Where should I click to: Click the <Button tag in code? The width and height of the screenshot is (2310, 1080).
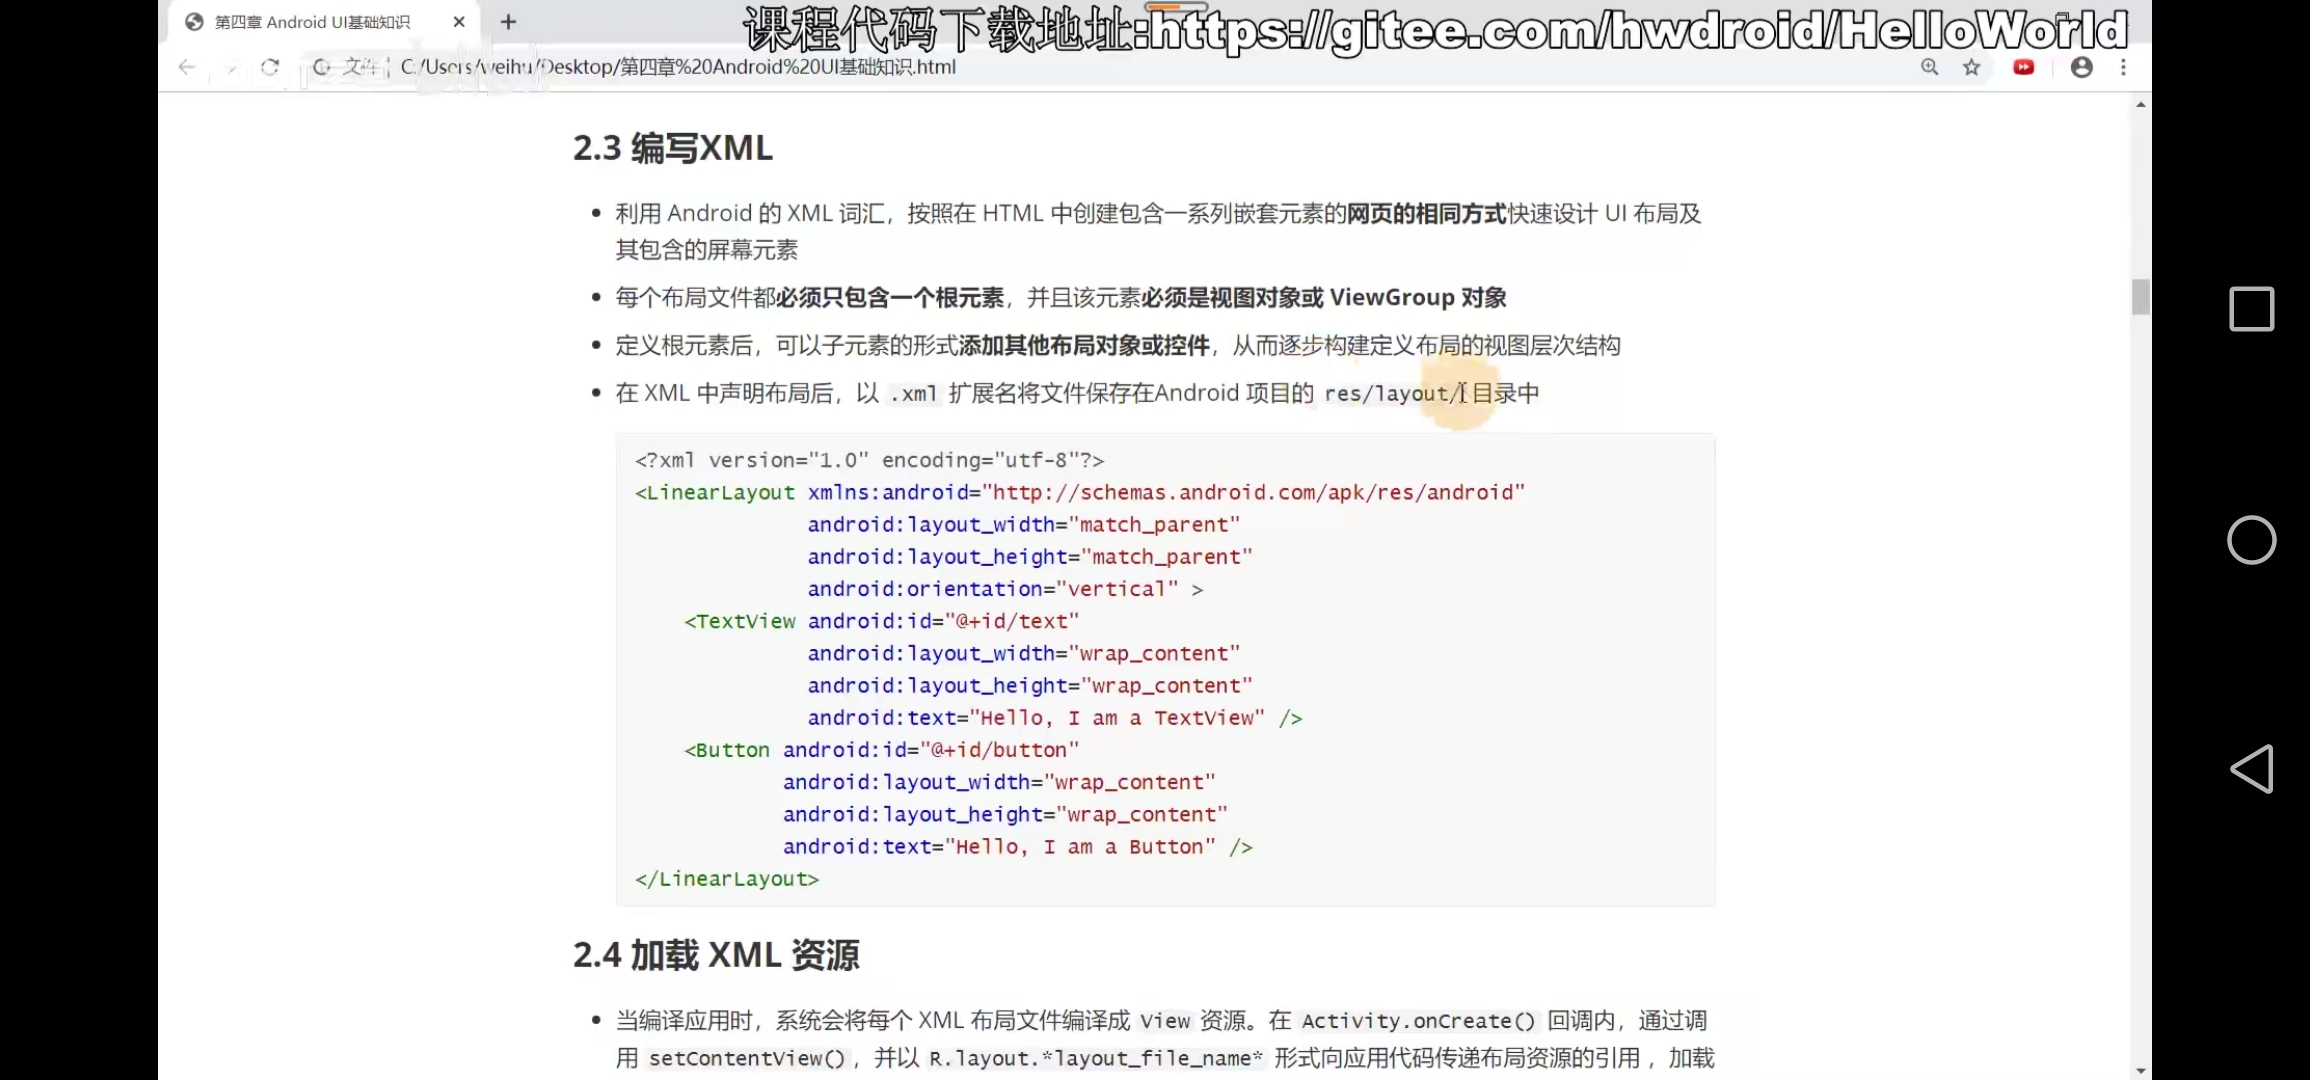(727, 750)
